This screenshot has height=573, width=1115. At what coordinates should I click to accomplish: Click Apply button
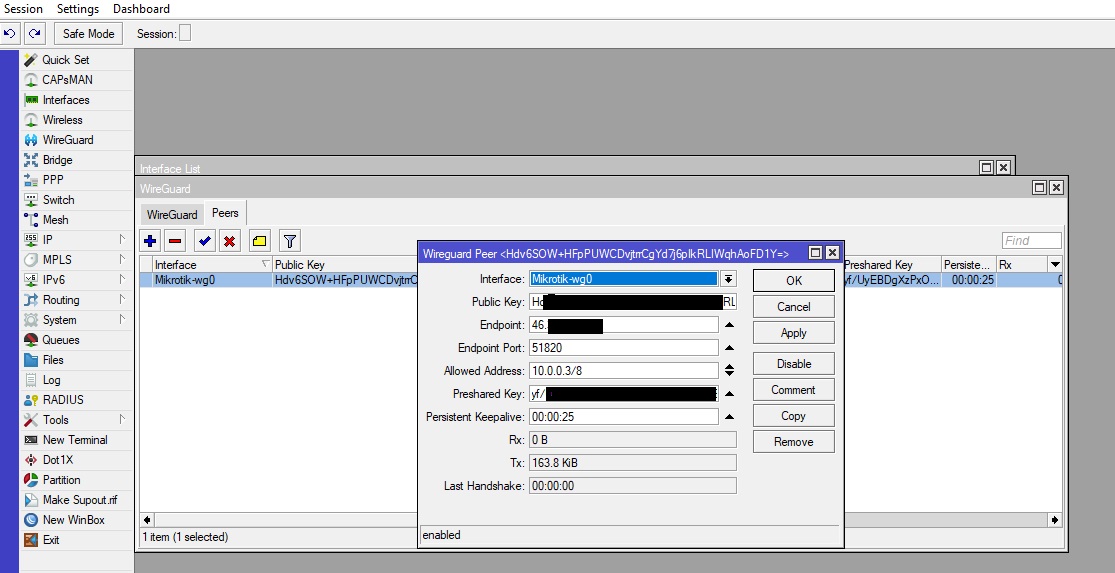[x=794, y=333]
